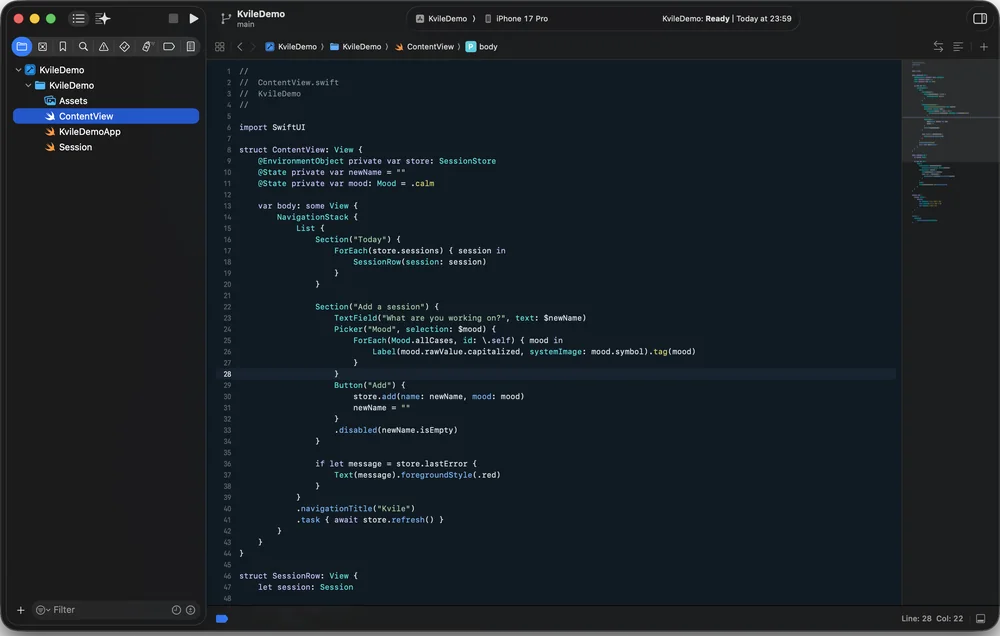Viewport: 1000px width, 636px height.
Task: Open the editor options lines menu
Action: point(958,47)
